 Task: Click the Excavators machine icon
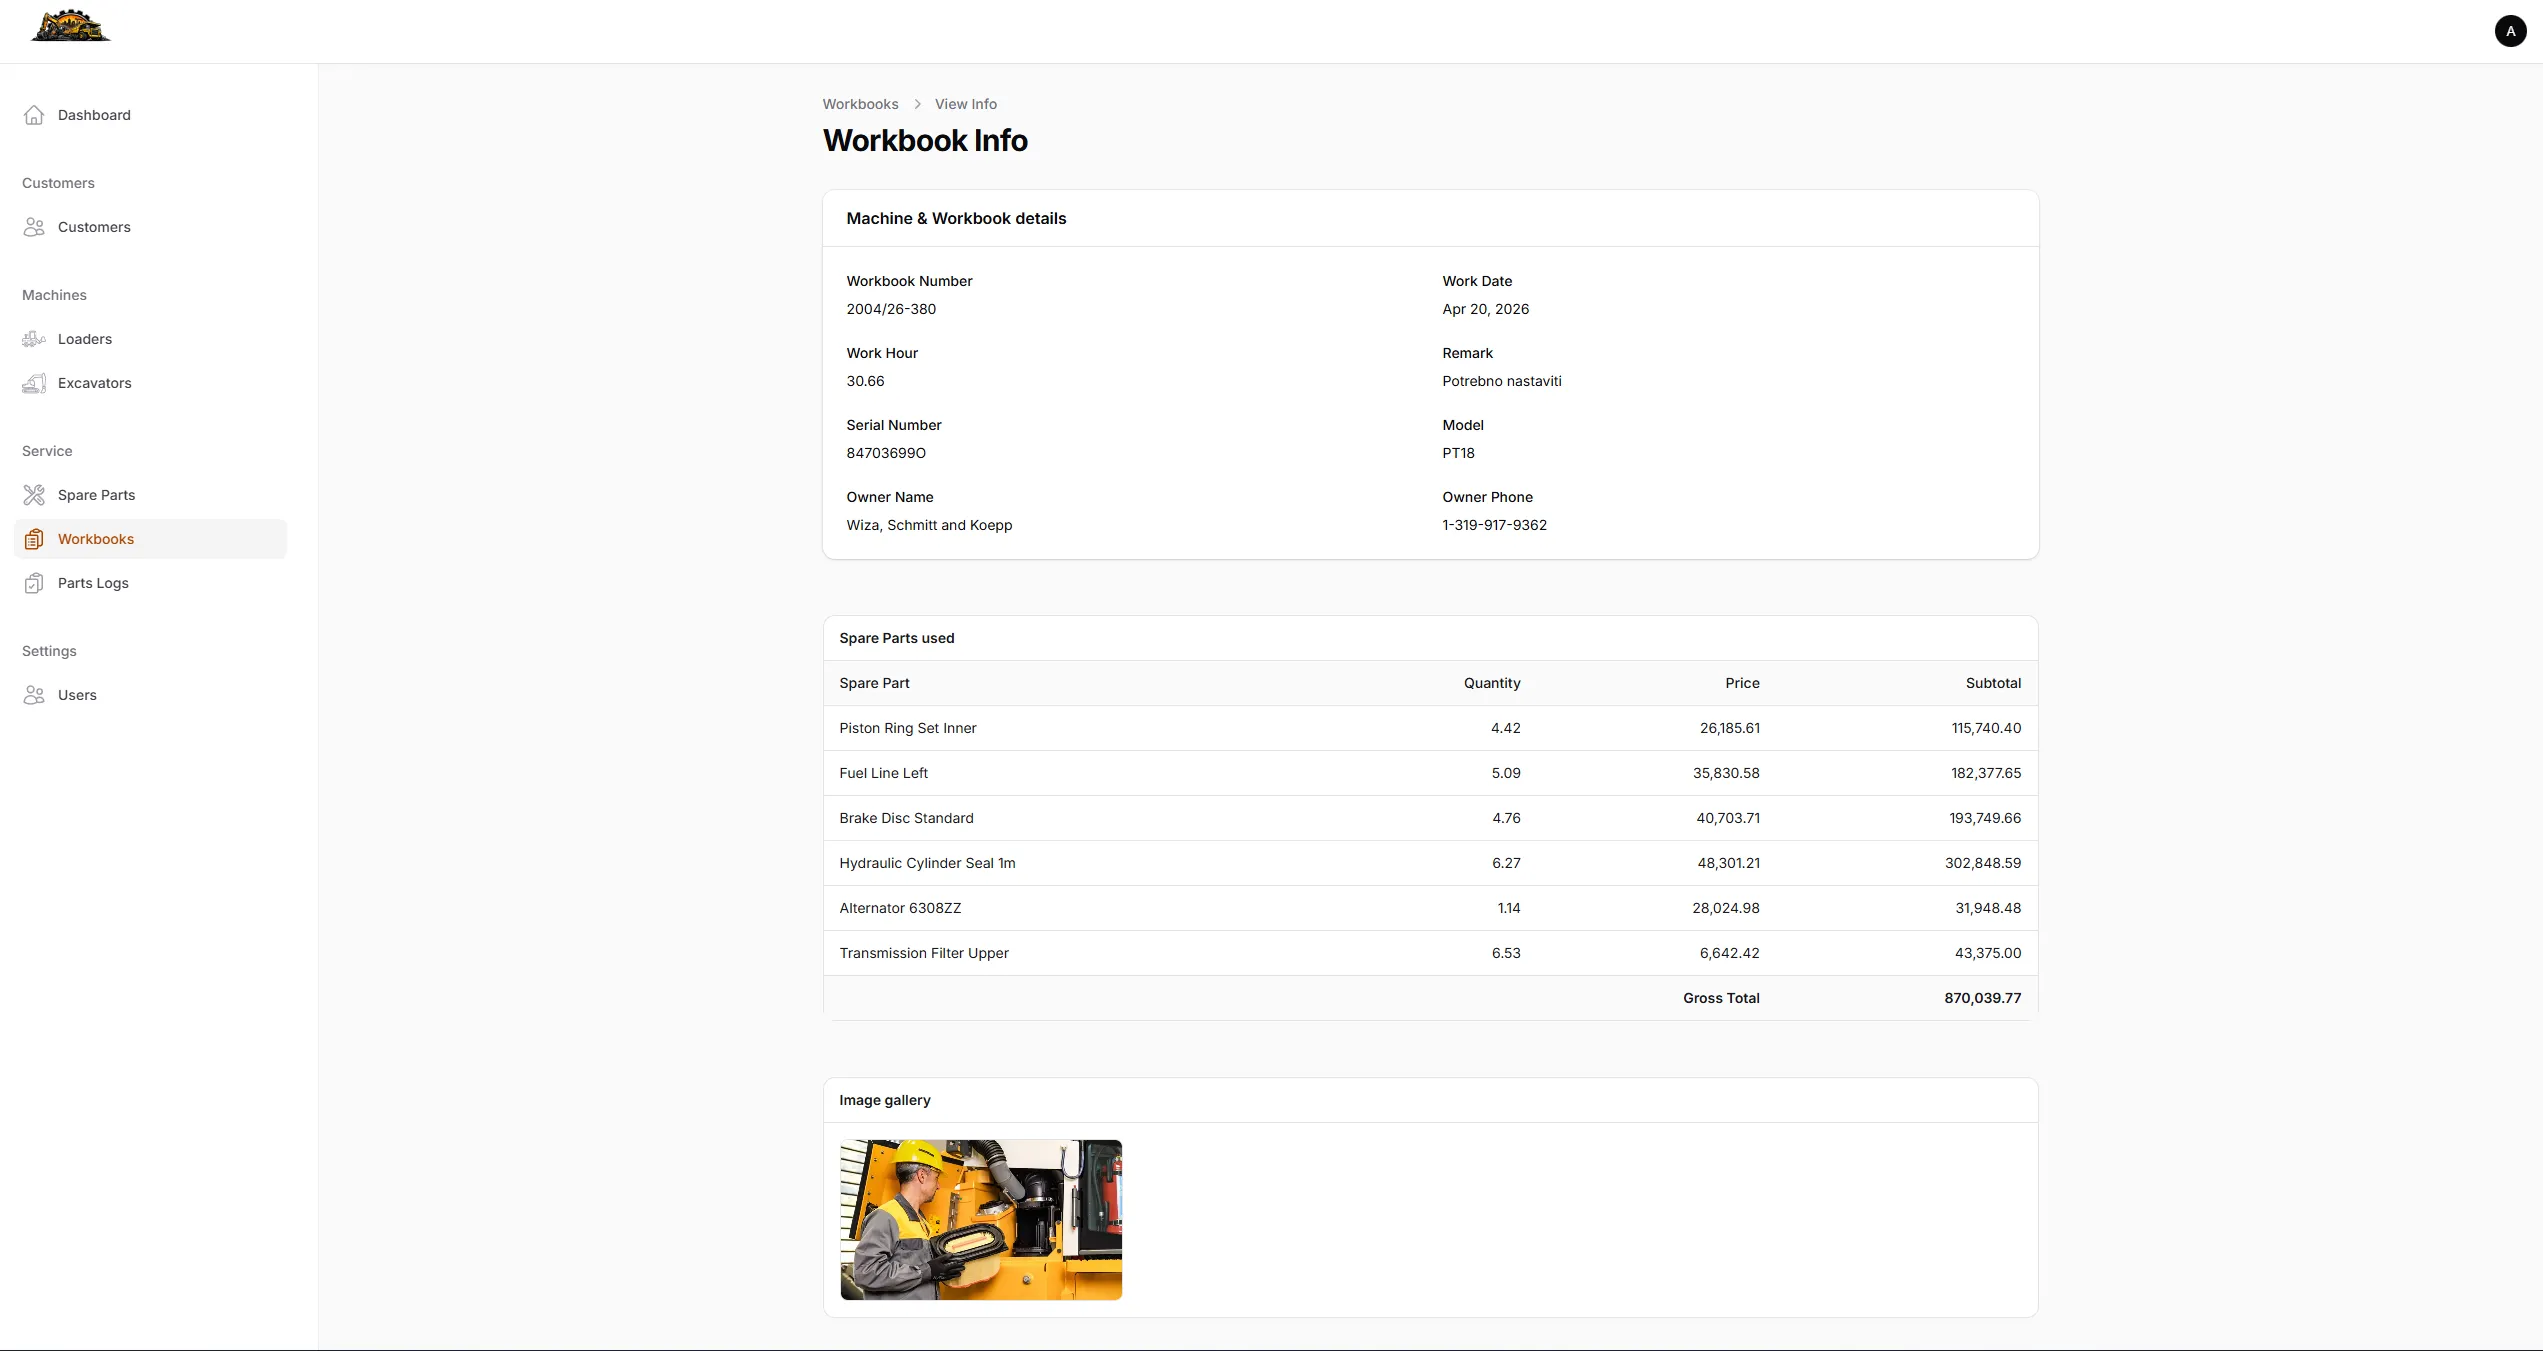click(34, 383)
